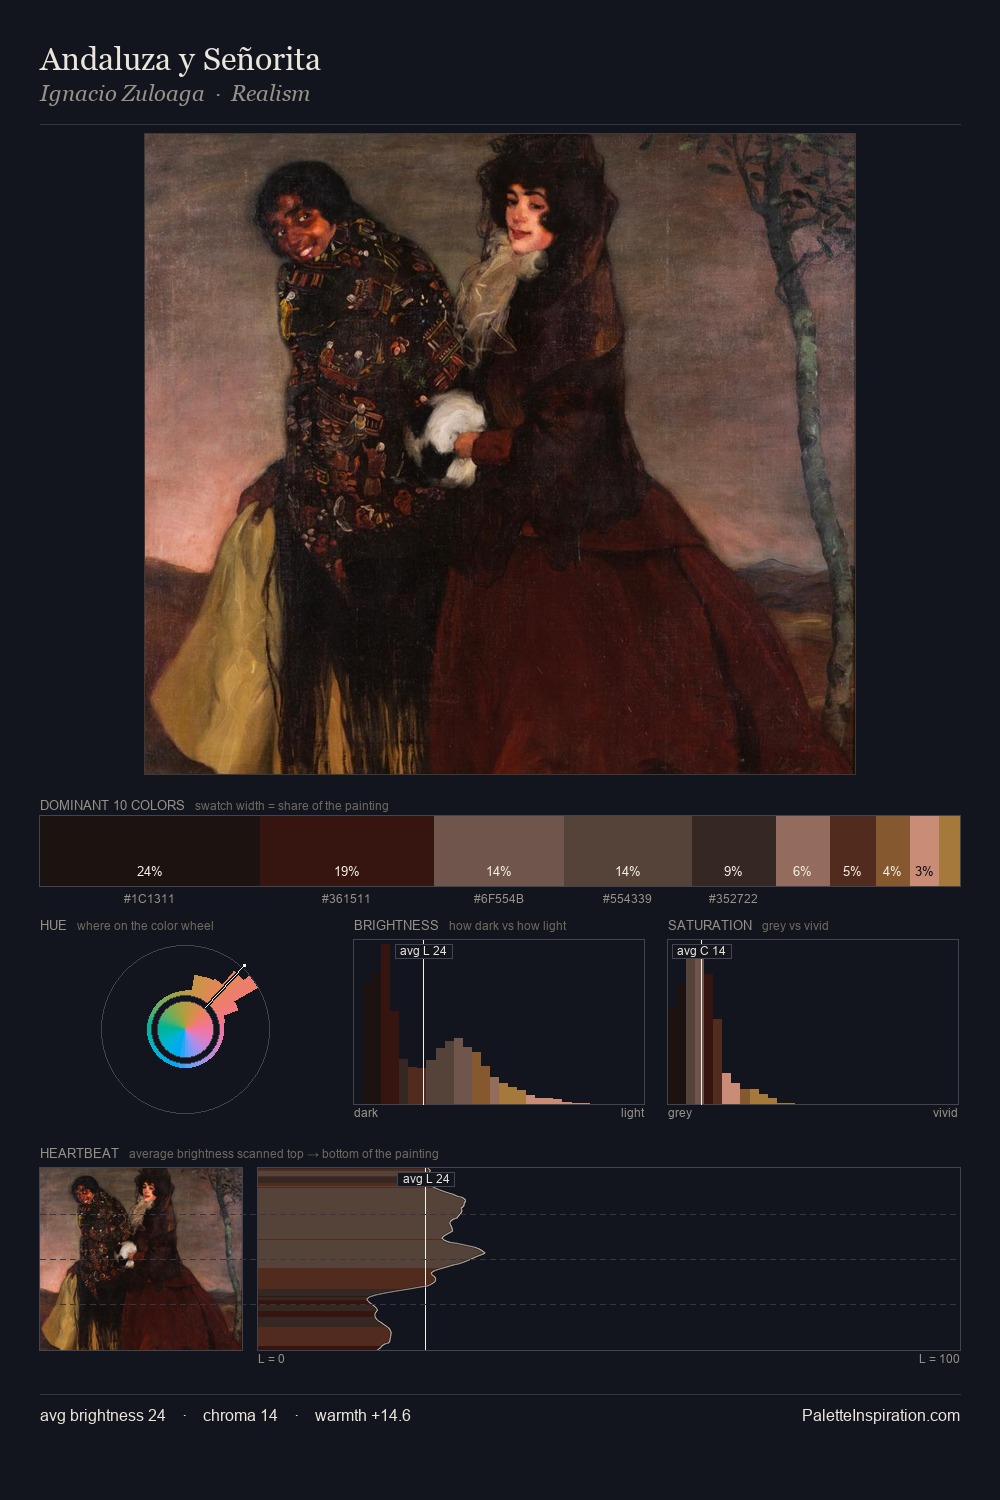
Task: Click the Heartbeat 'average brightness scanned' caption
Action: (x=283, y=1154)
